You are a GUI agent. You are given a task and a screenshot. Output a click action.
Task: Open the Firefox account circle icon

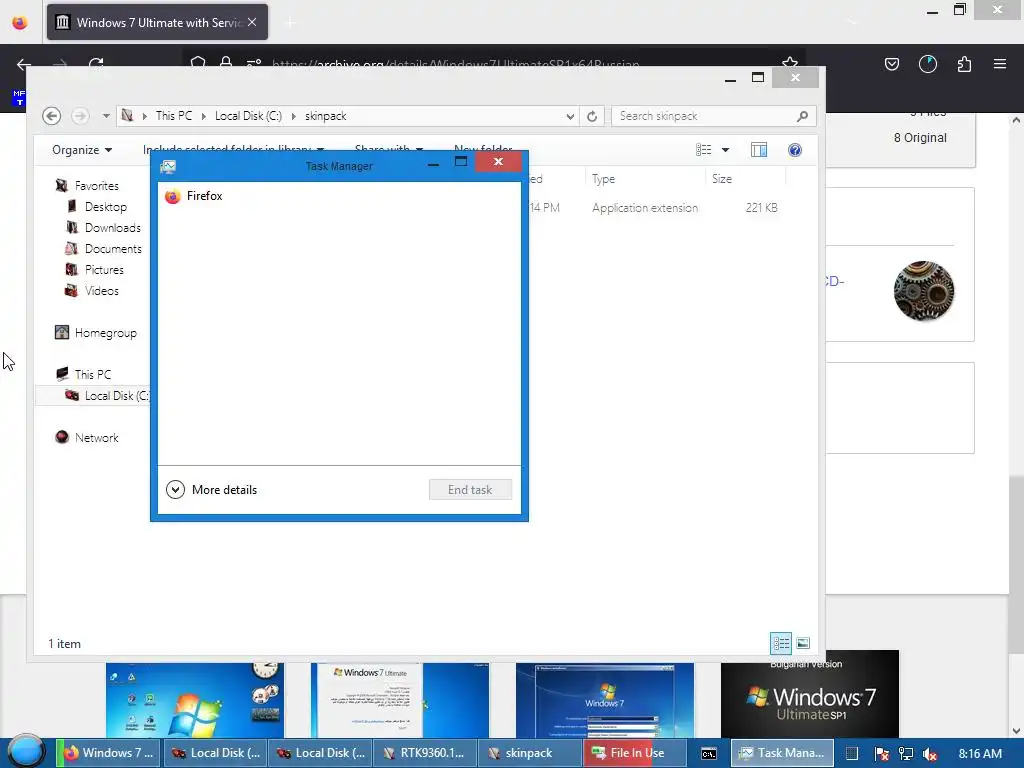click(927, 64)
